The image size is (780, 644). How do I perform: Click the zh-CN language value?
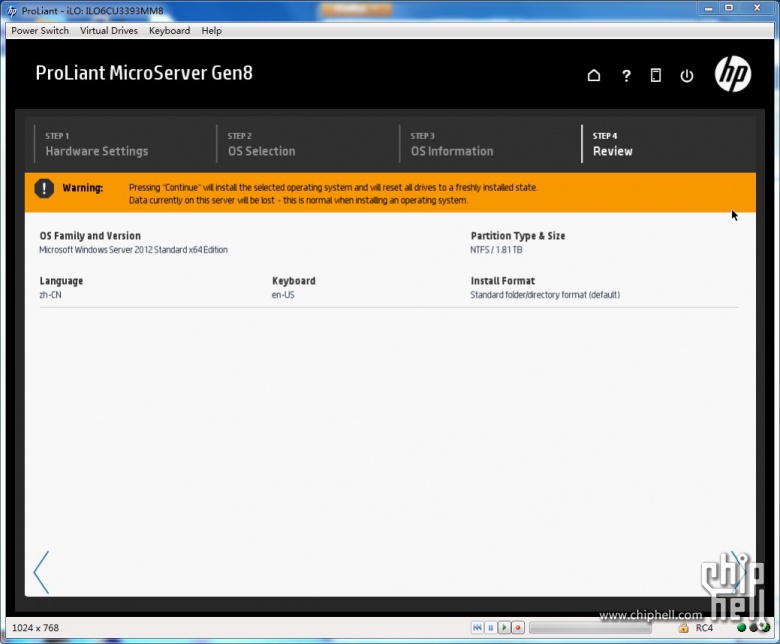[50, 294]
